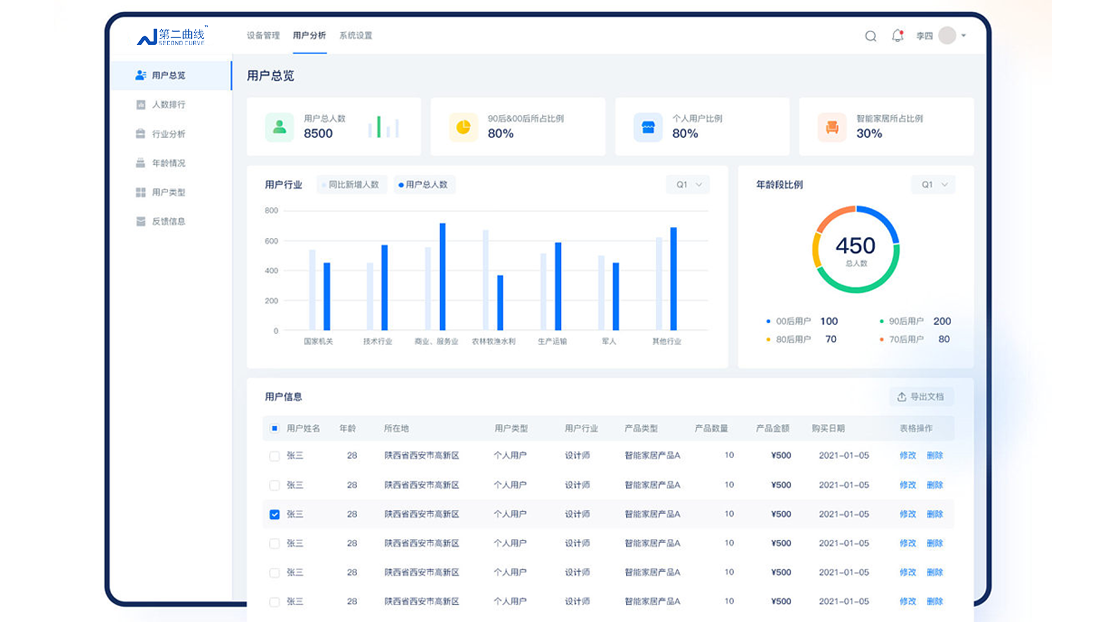This screenshot has height=622, width=1105.
Task: Click the 行业分析 briefcase icon
Action: (x=141, y=134)
